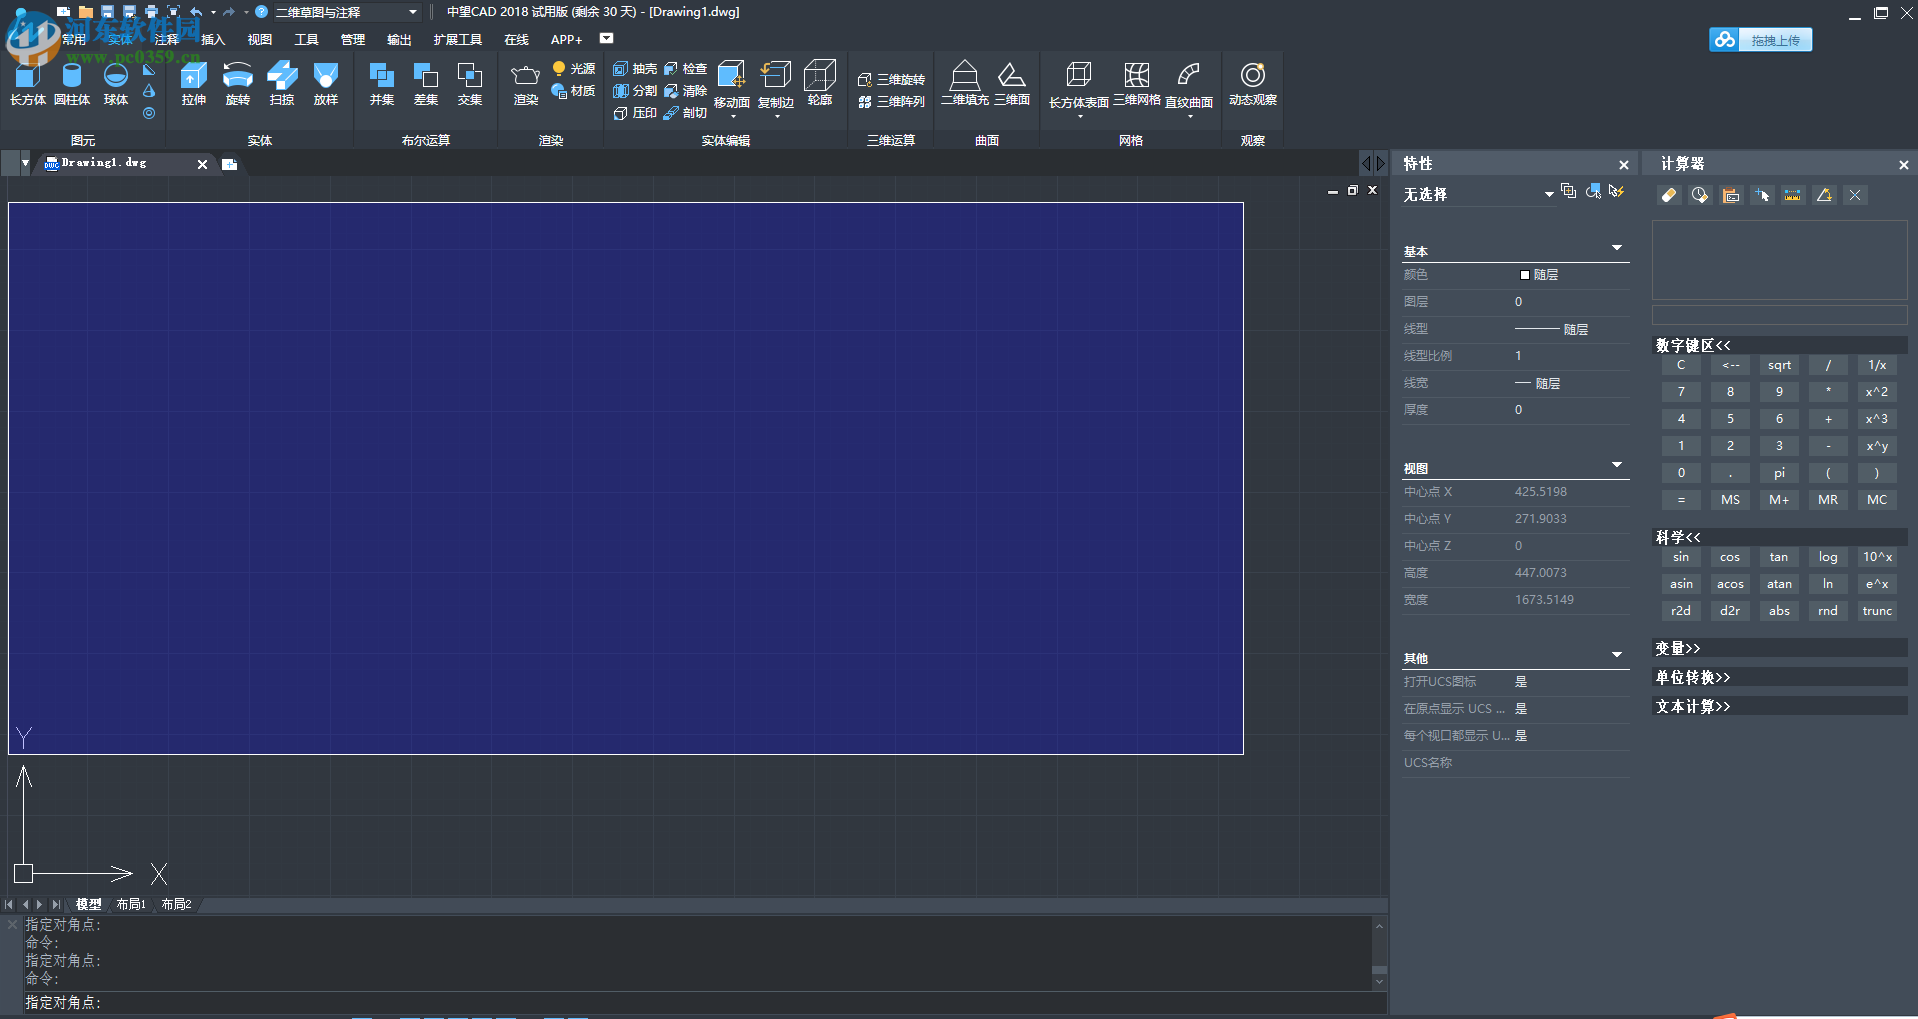This screenshot has height=1019, width=1918.
Task: Click the calculator eraser clear icon
Action: pos(1669,195)
